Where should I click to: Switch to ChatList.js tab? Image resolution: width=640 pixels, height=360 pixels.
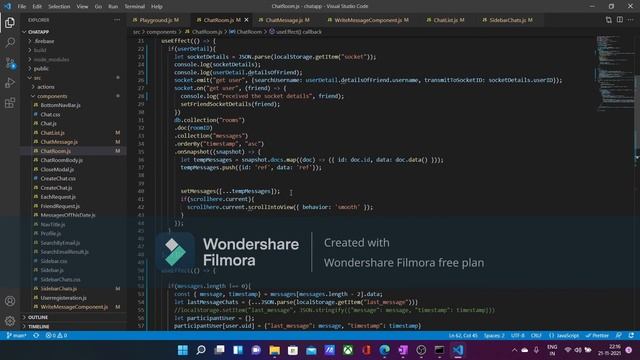coord(449,20)
